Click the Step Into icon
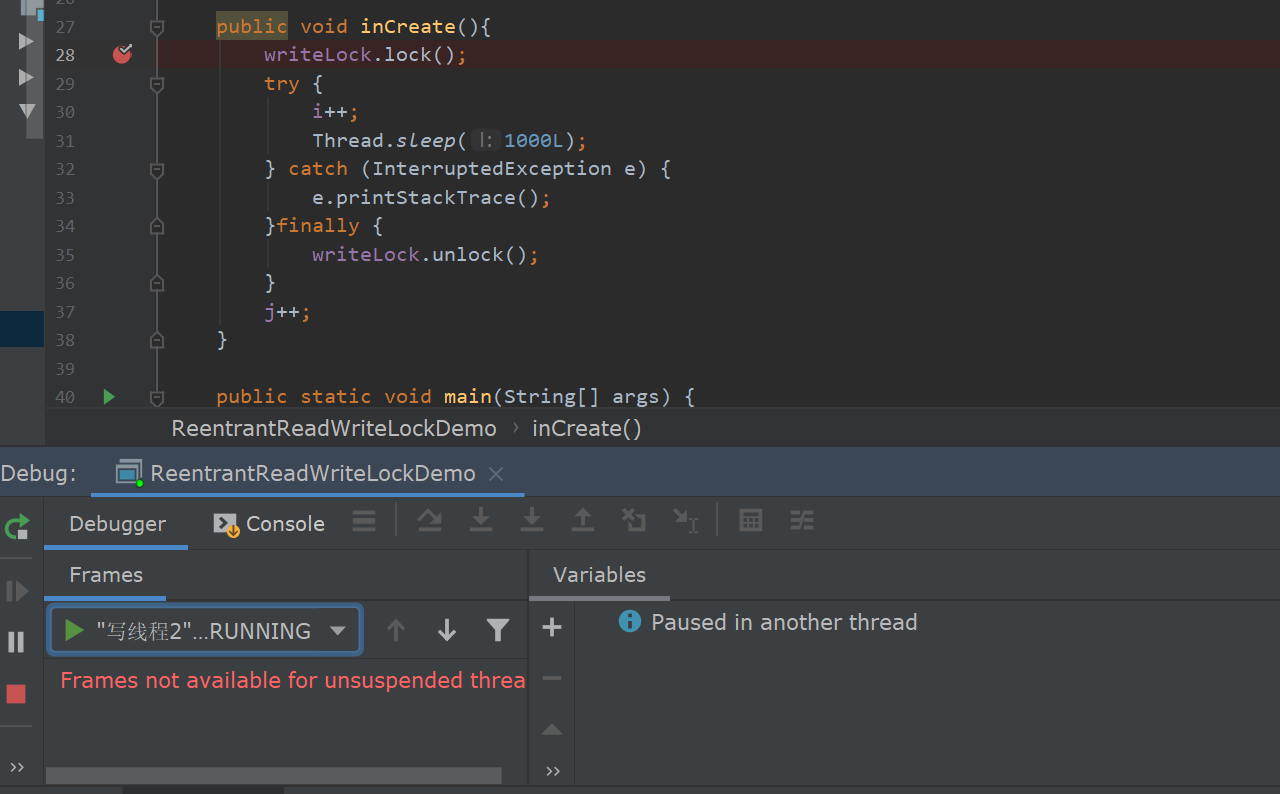 coord(481,520)
